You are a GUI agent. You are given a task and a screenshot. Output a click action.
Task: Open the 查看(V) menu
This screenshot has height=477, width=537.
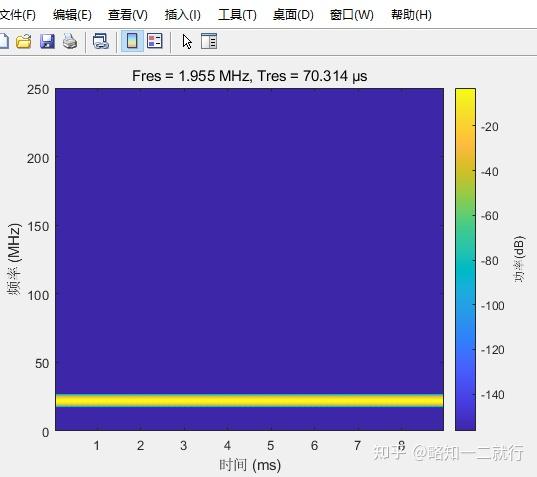tap(128, 15)
